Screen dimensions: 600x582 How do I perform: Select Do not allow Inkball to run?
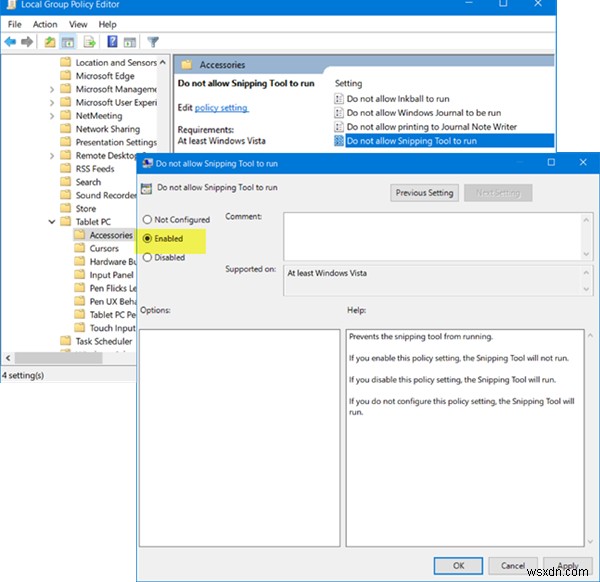[398, 99]
